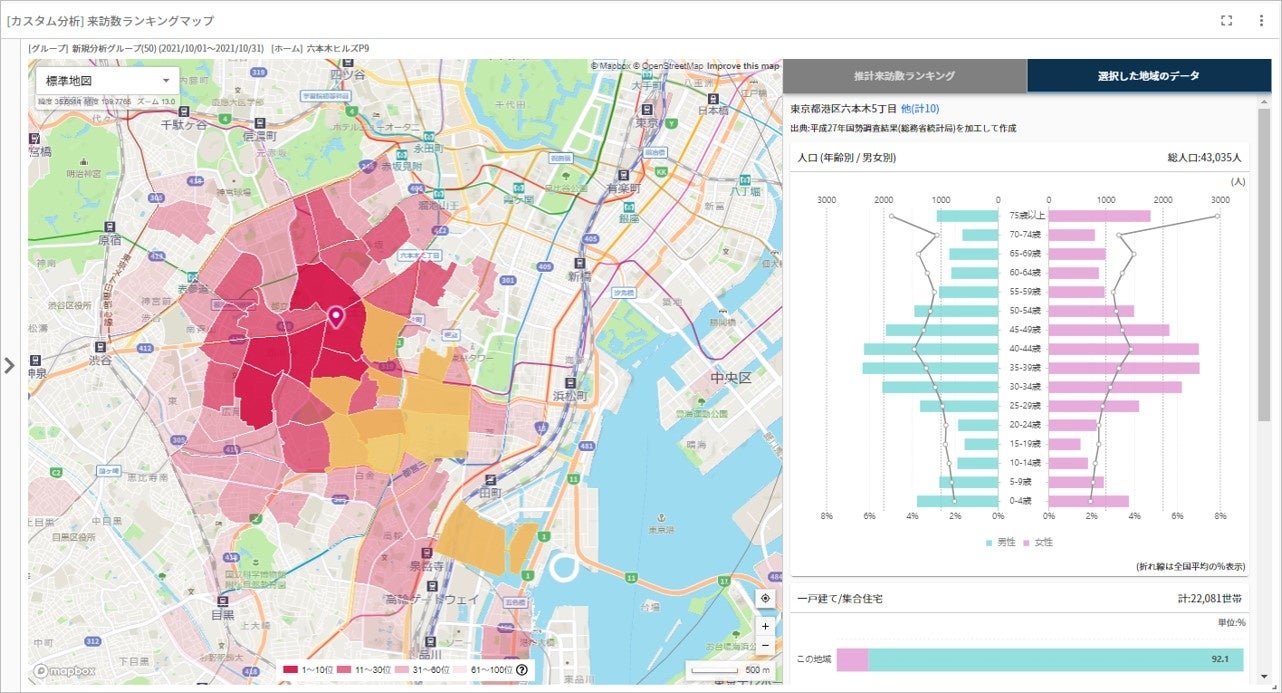Open the 標準地図 map style dropdown
This screenshot has width=1282, height=693.
(107, 80)
